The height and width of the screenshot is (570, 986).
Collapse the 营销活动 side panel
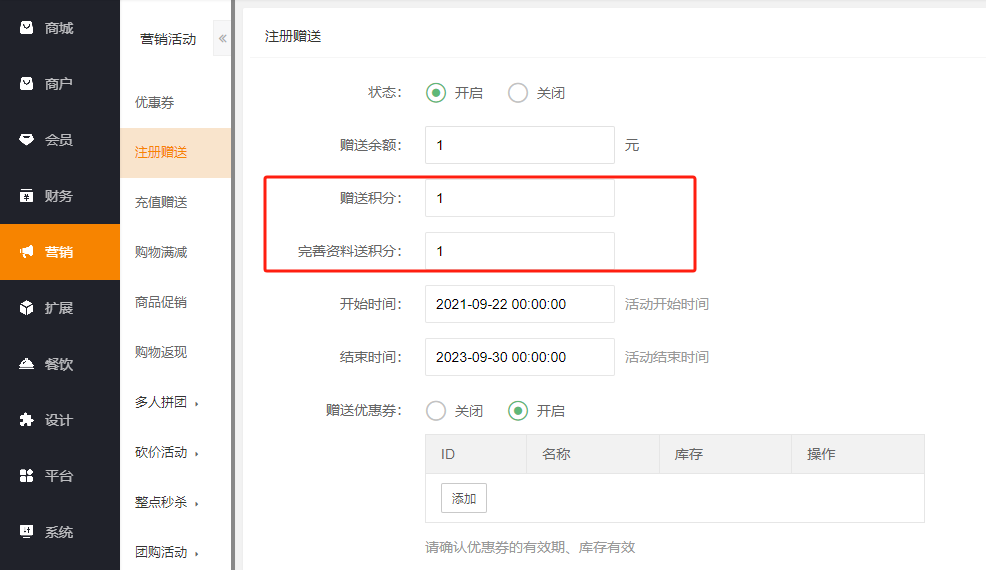point(222,39)
